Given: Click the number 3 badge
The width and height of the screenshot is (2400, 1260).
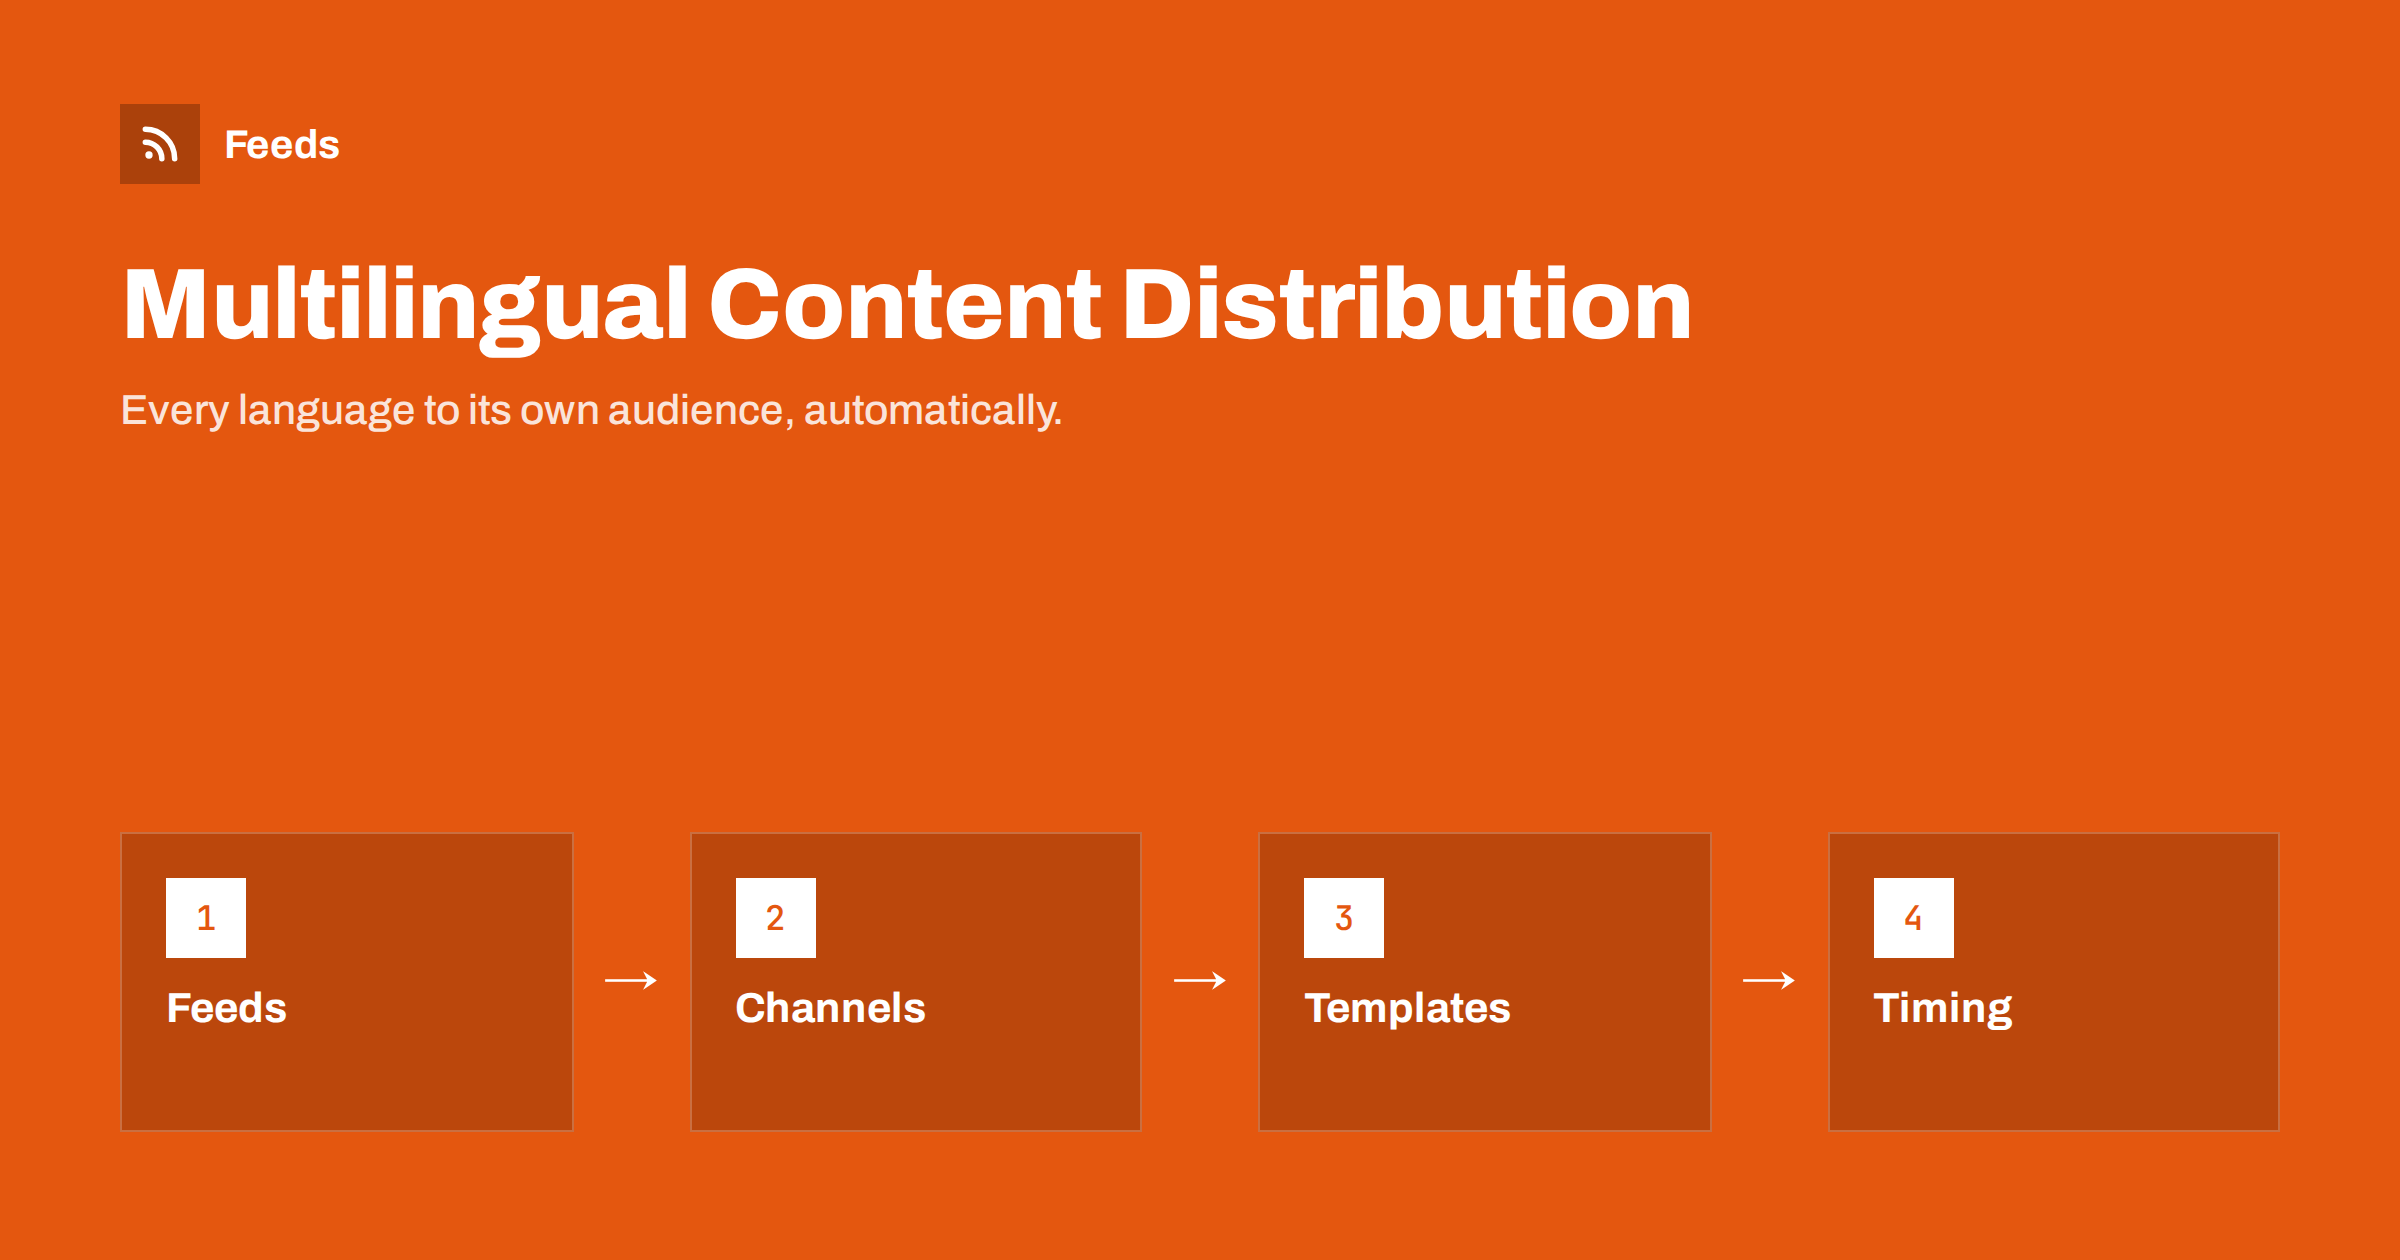Looking at the screenshot, I should click(1344, 918).
